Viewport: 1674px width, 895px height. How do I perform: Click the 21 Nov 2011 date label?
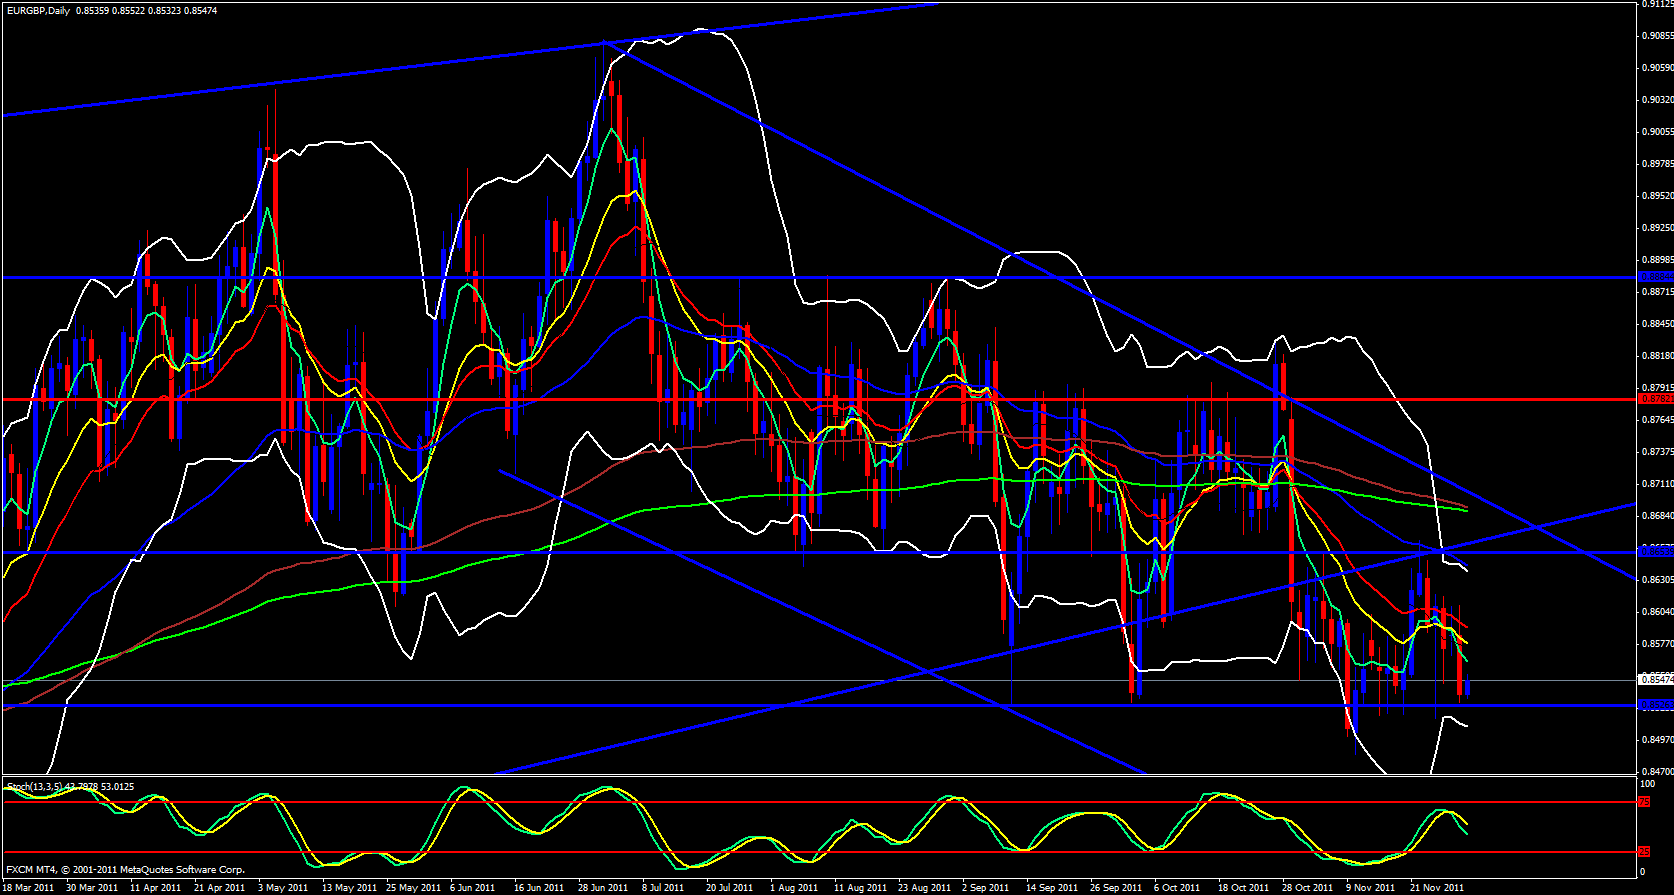click(1437, 888)
